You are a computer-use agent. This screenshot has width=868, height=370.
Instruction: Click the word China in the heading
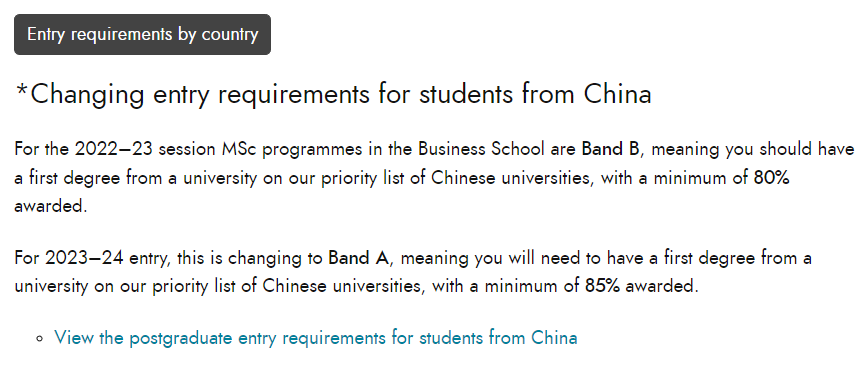click(x=617, y=94)
